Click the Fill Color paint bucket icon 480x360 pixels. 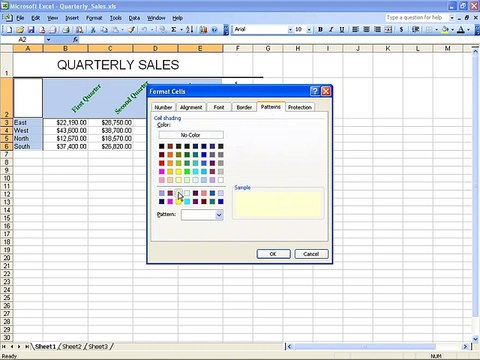point(445,30)
